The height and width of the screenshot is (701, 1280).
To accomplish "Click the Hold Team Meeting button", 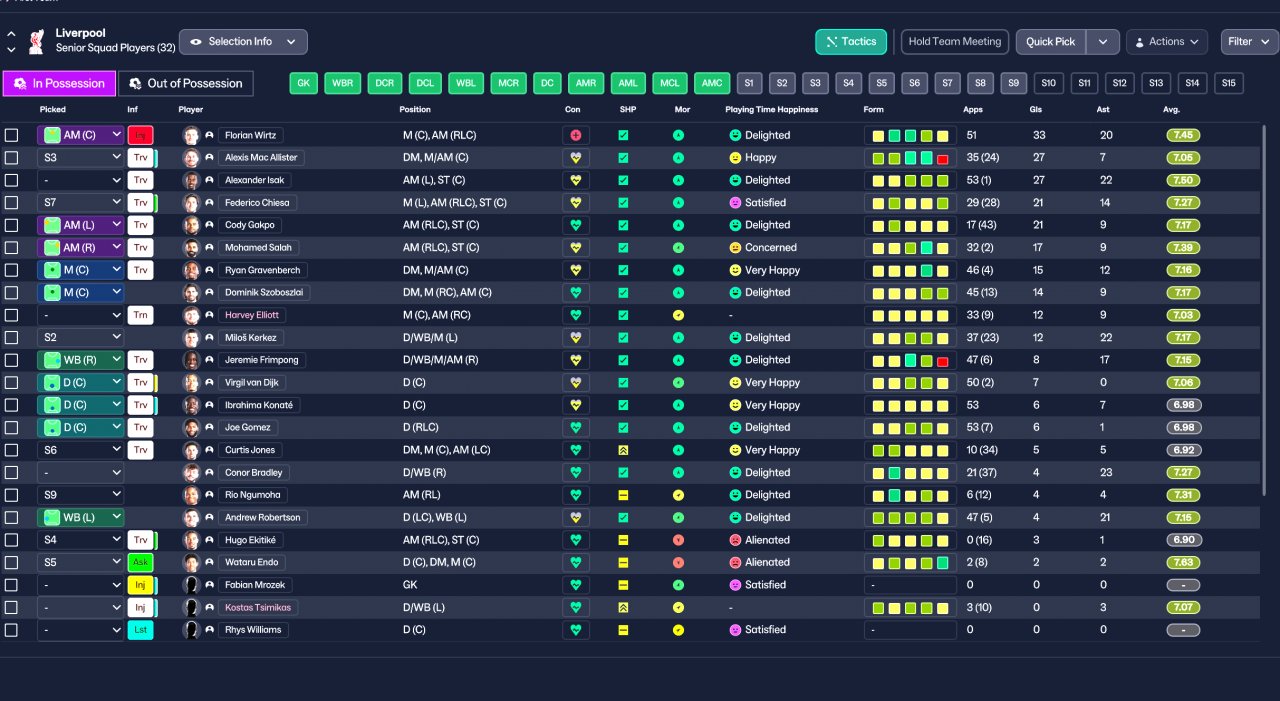I will [x=955, y=42].
